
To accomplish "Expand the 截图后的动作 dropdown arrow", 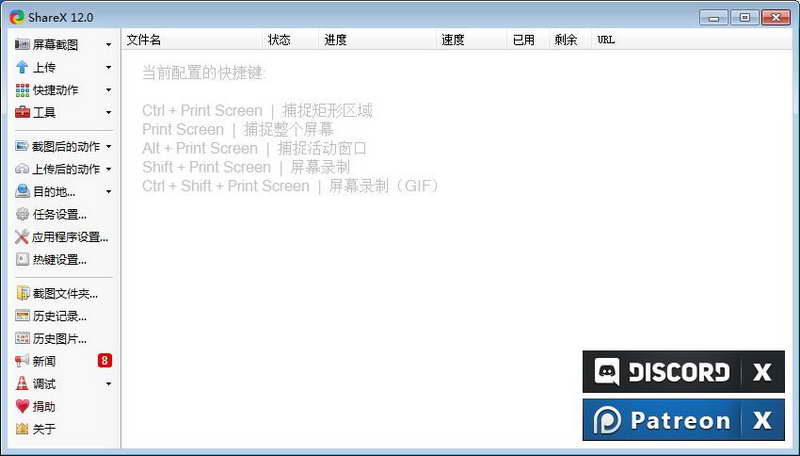I will (x=108, y=146).
